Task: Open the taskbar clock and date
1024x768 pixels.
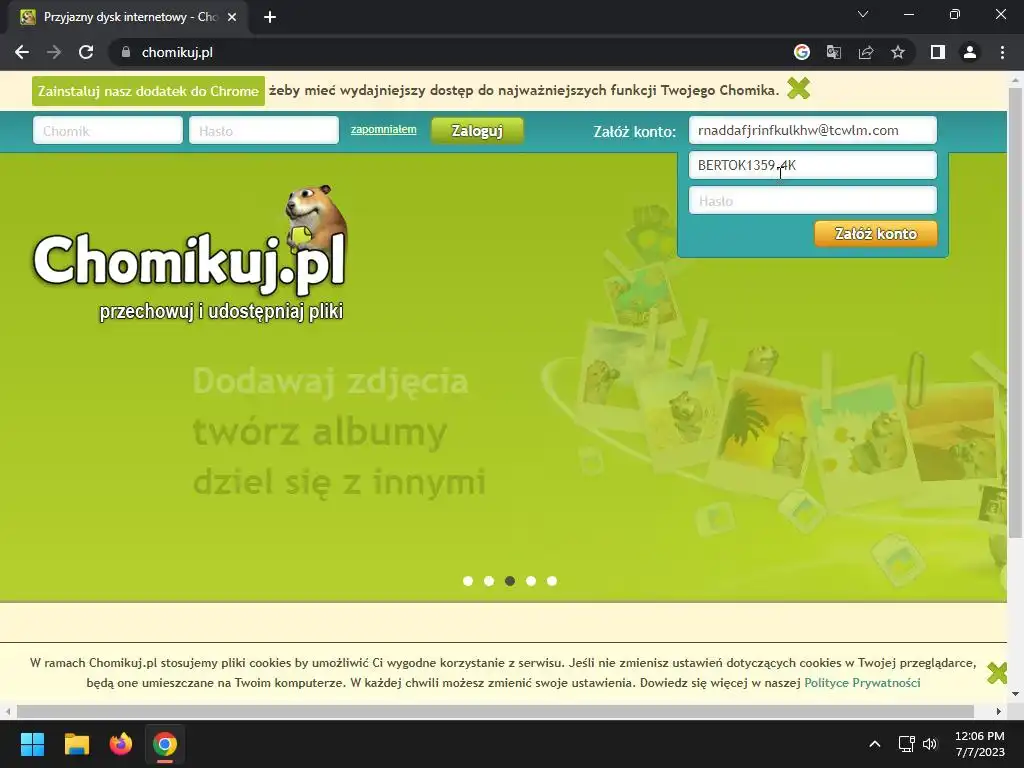Action: pos(980,744)
